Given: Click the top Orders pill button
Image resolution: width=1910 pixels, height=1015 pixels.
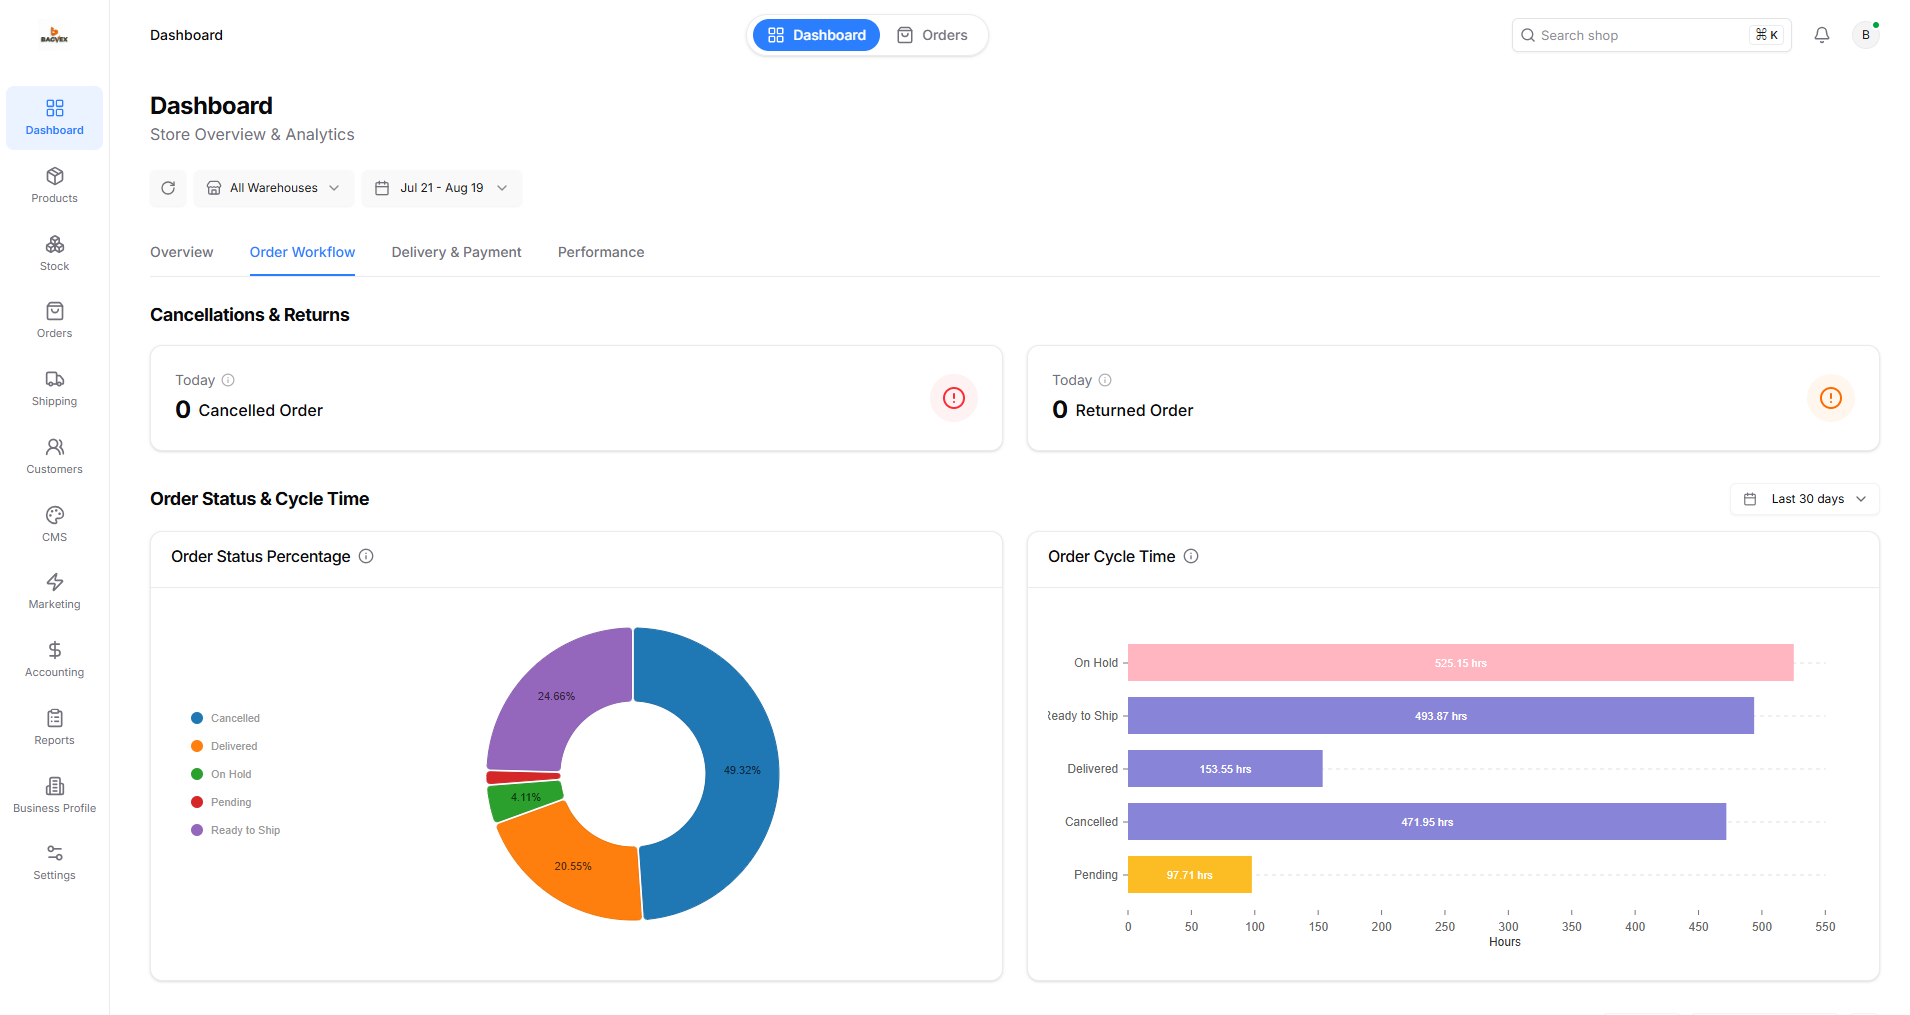Looking at the screenshot, I should point(933,35).
